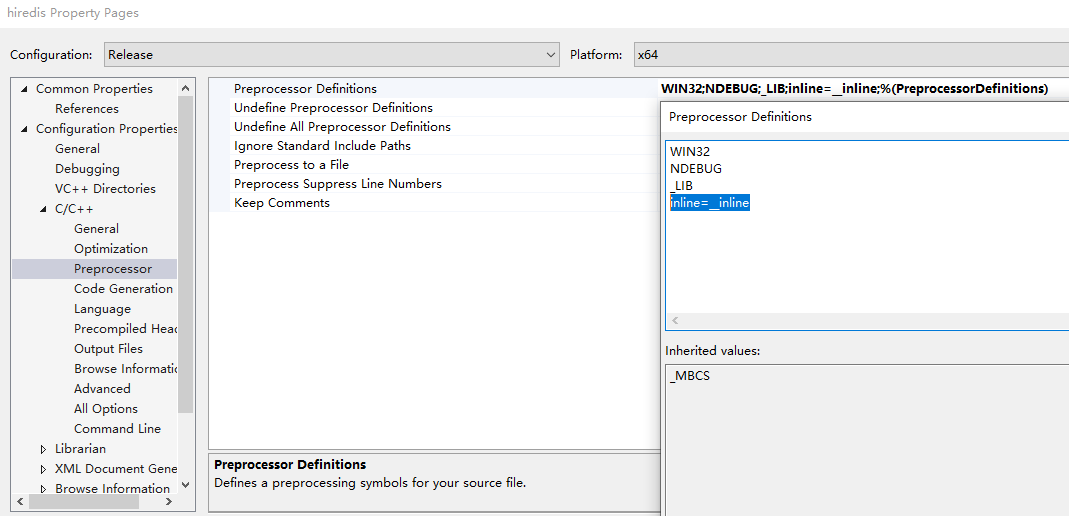Viewport: 1069px width, 516px height.
Task: Expand the Browse Information node at bottom of tree
Action: 44,489
